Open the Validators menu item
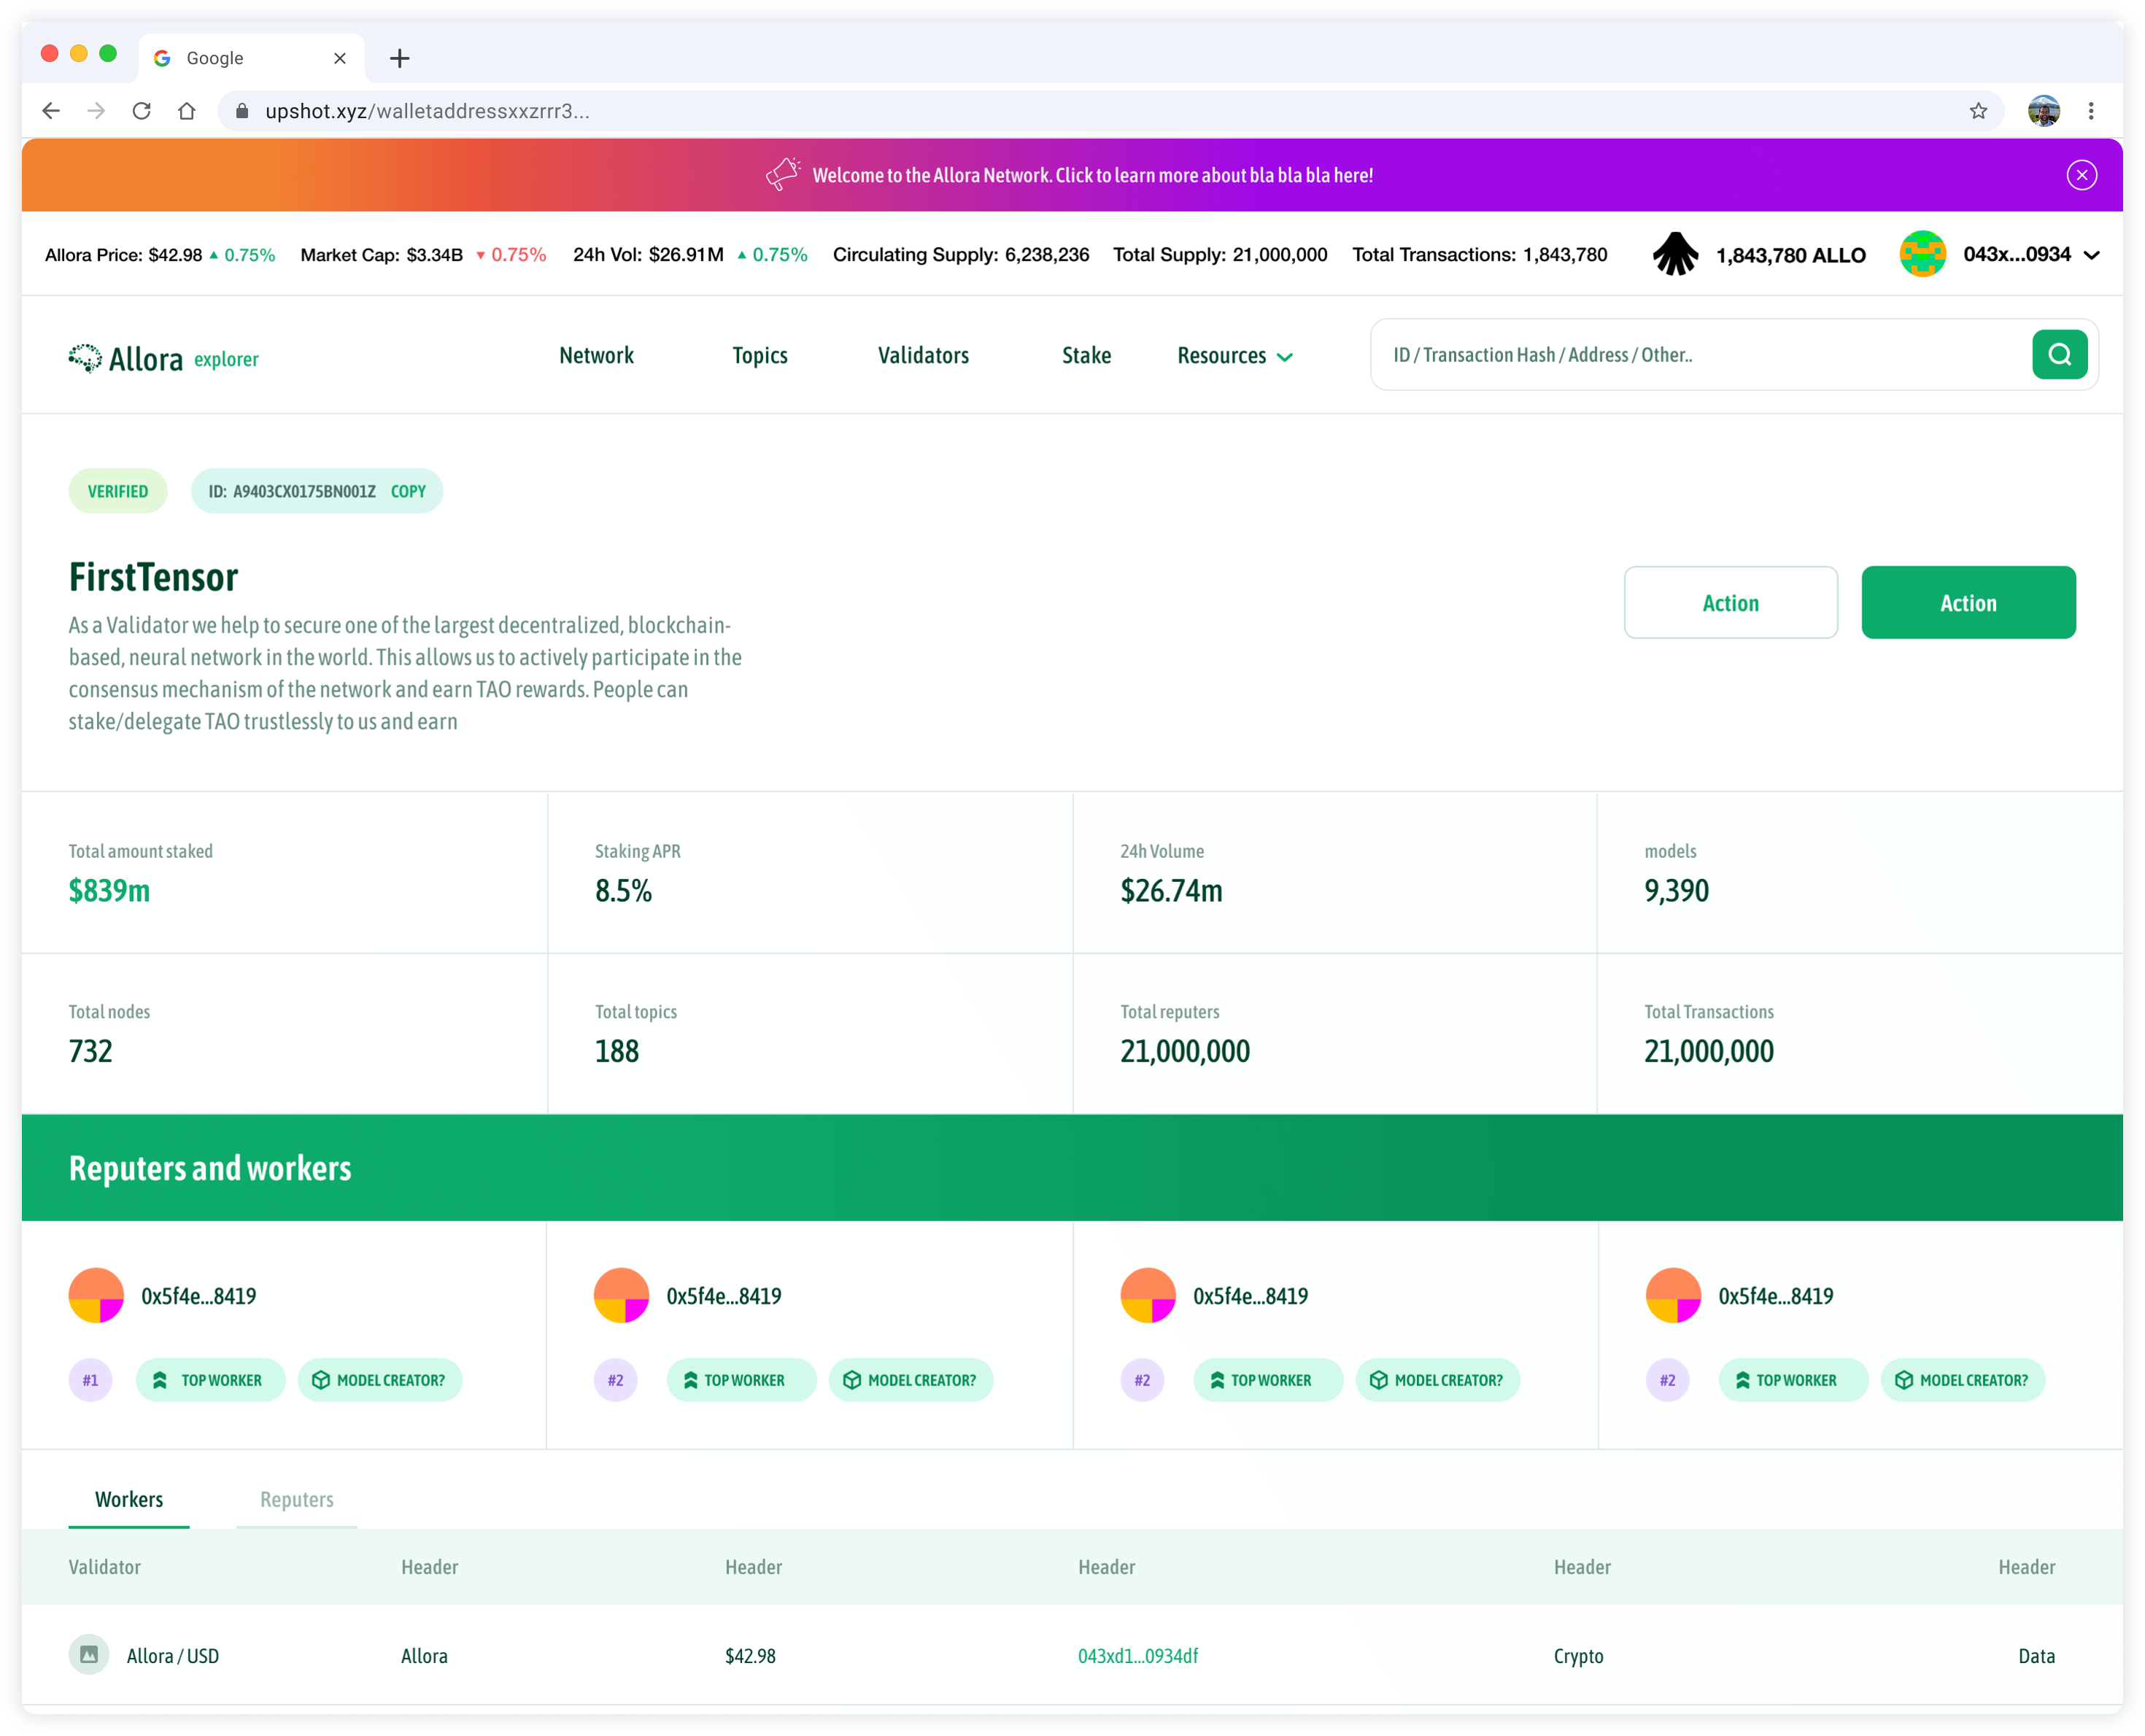 923,355
